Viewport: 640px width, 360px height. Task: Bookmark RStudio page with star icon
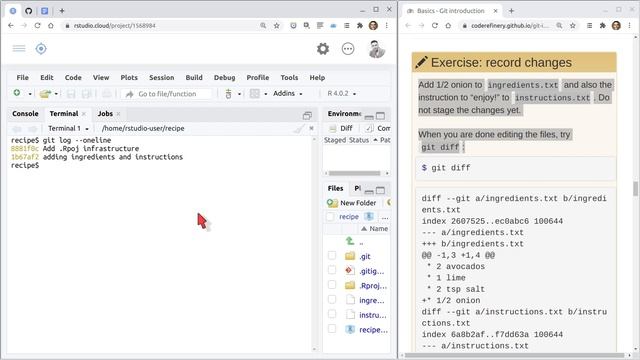[276, 25]
